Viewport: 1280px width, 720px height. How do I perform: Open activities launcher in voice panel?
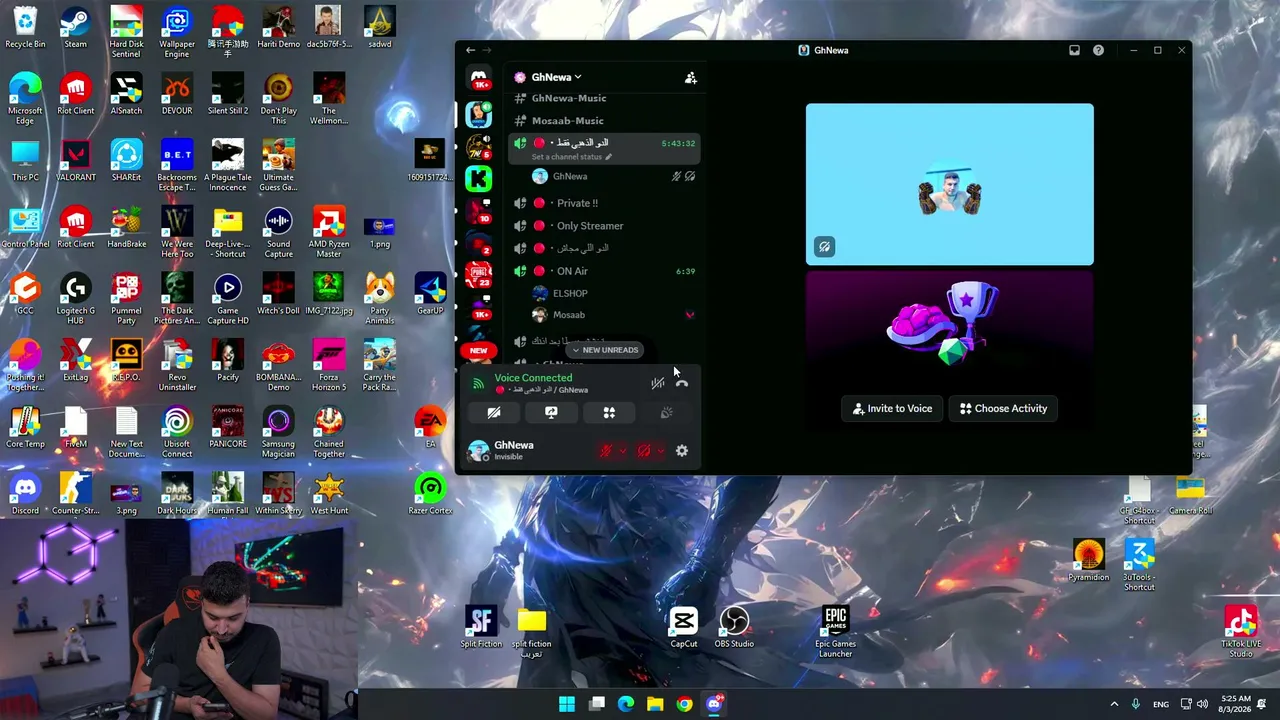coord(609,412)
